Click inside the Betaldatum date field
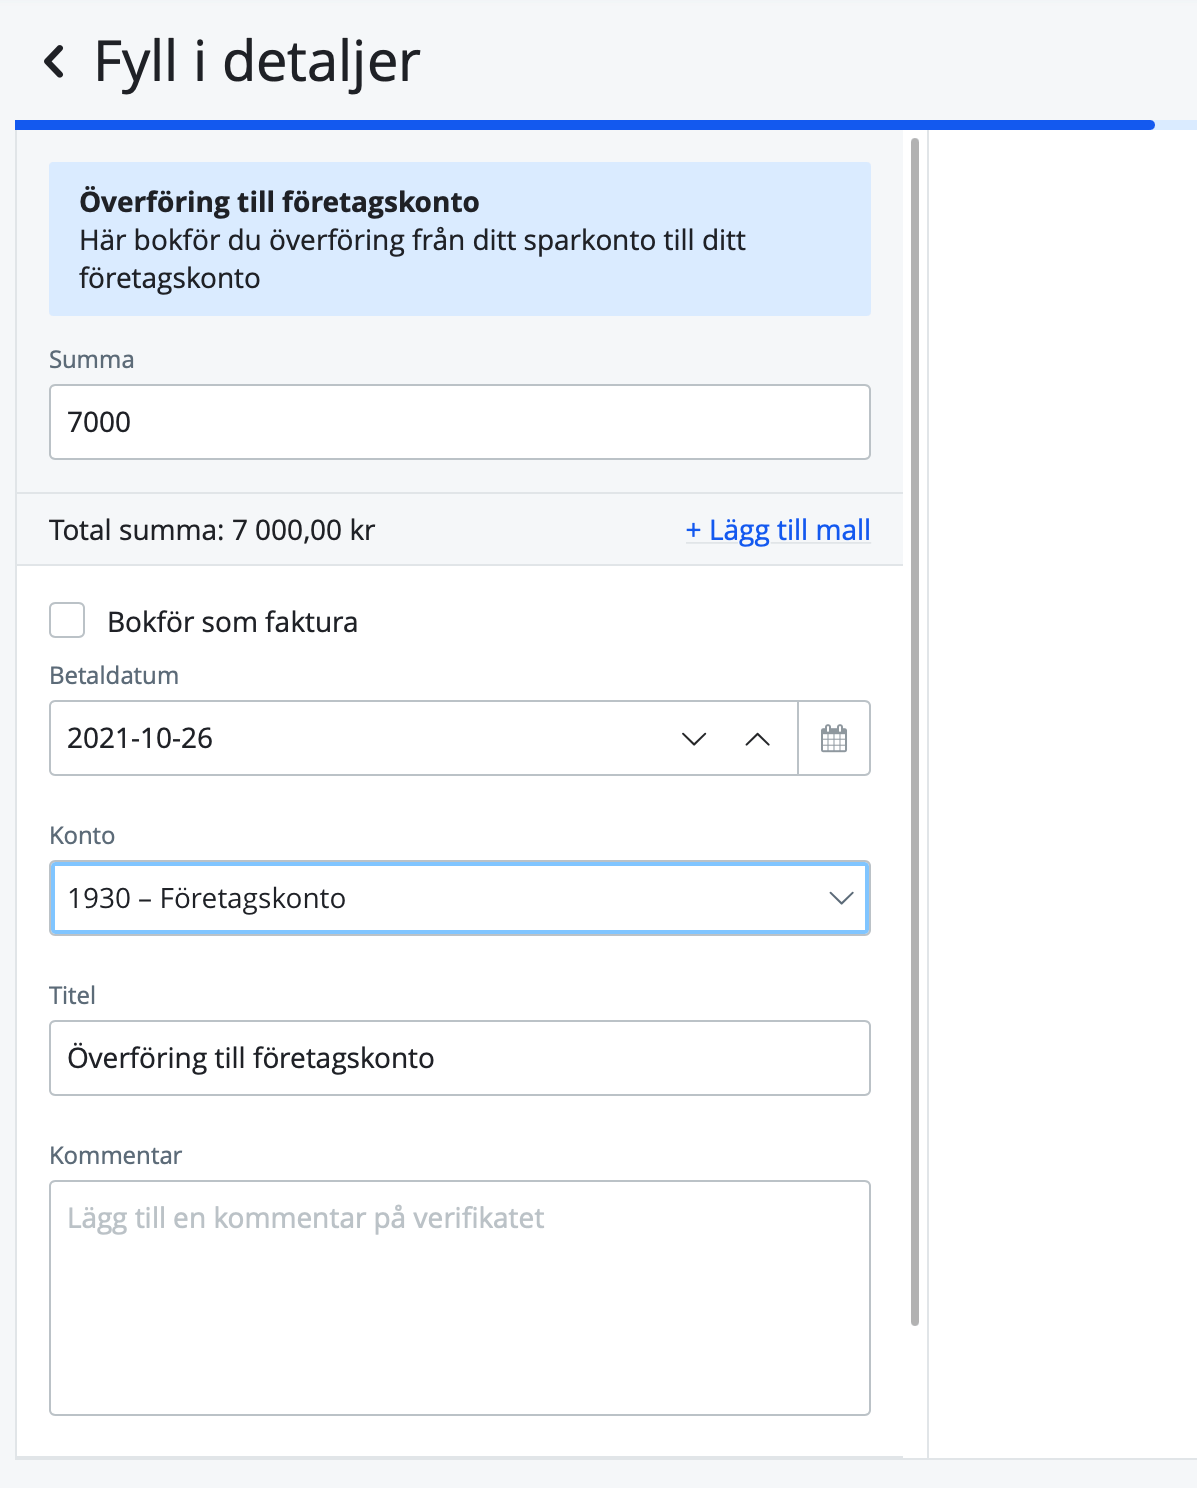The width and height of the screenshot is (1197, 1488). [300, 738]
